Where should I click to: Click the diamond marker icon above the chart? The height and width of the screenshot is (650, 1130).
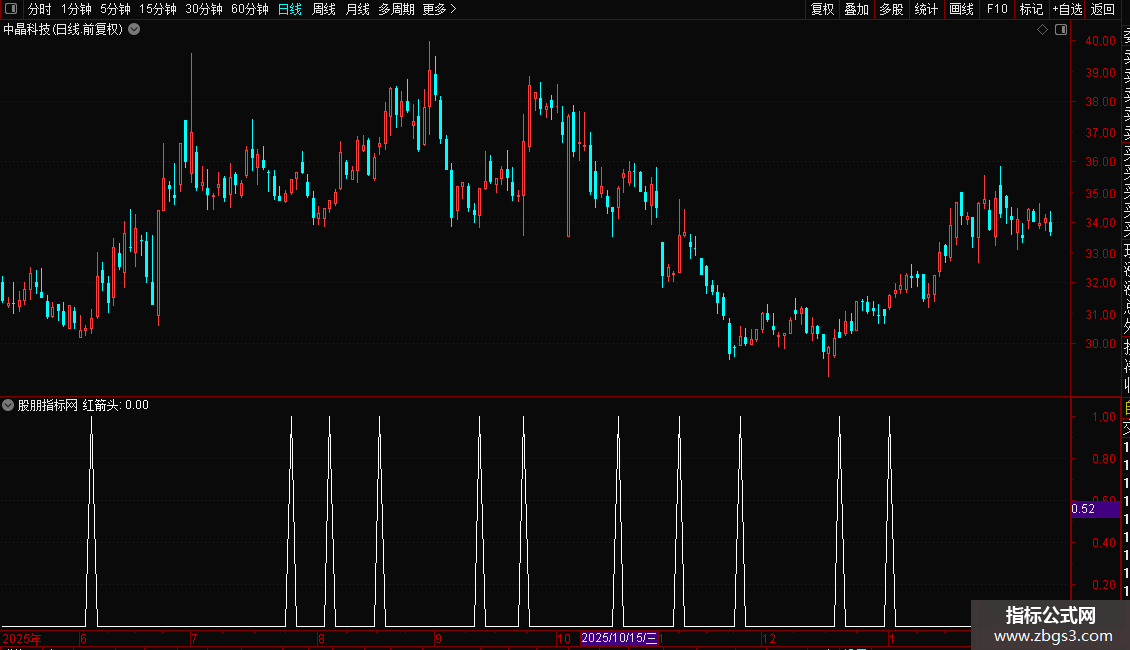[x=1042, y=30]
